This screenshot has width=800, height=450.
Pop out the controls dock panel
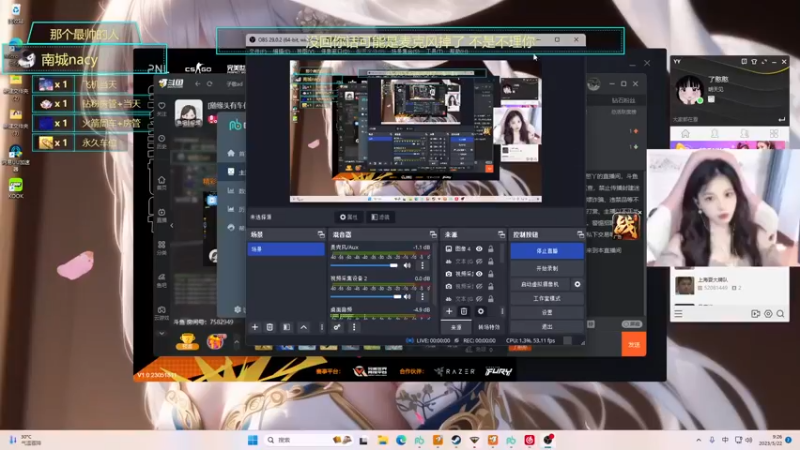580,234
